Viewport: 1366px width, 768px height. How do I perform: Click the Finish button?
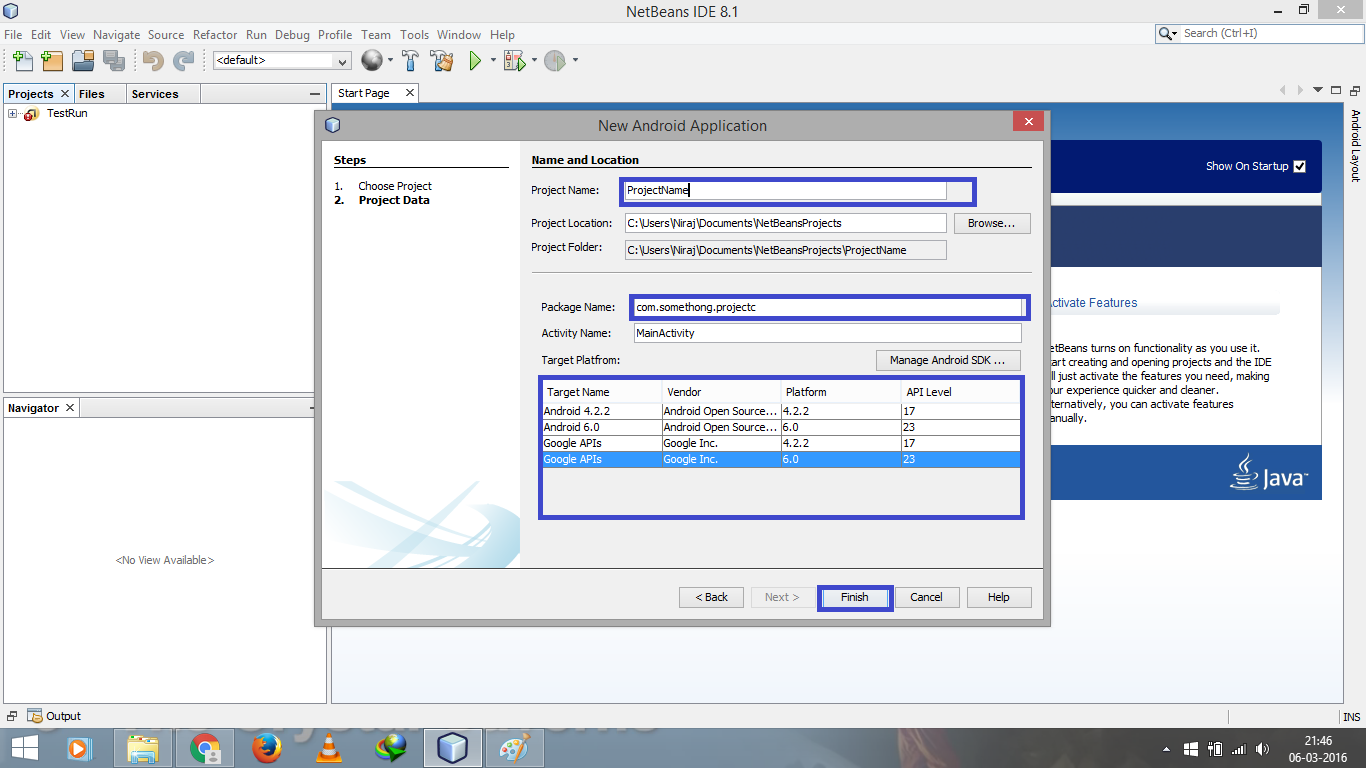[x=855, y=597]
